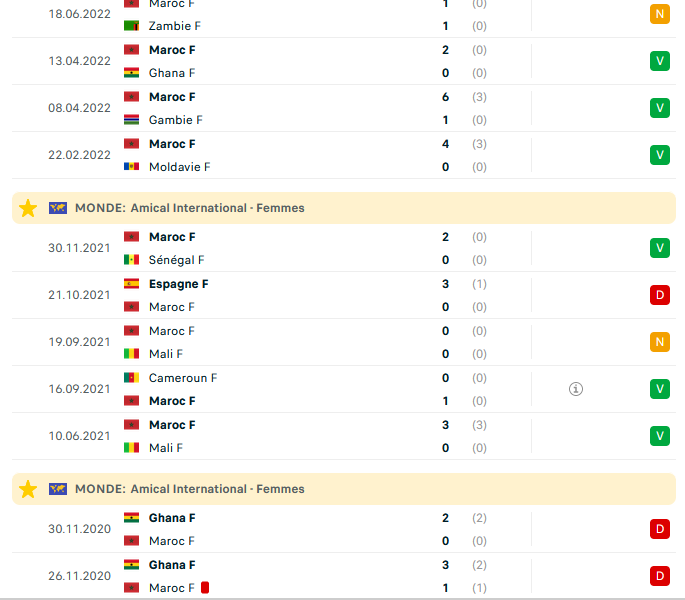685x600 pixels.
Task: Click the red D badge for 30.11.2020 match
Action: pos(660,529)
